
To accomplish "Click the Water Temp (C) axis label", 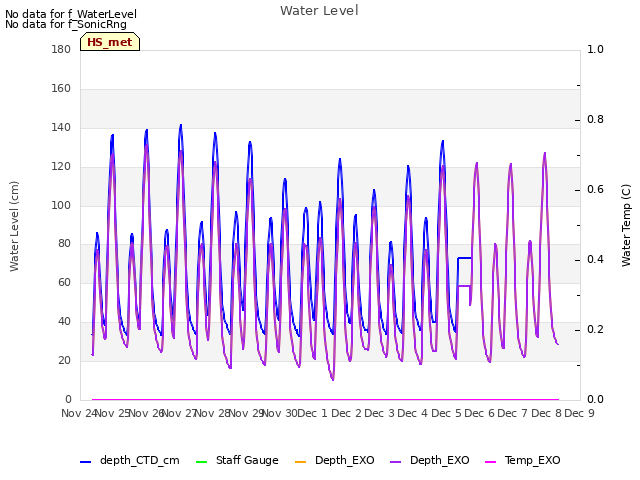I will [x=626, y=225].
